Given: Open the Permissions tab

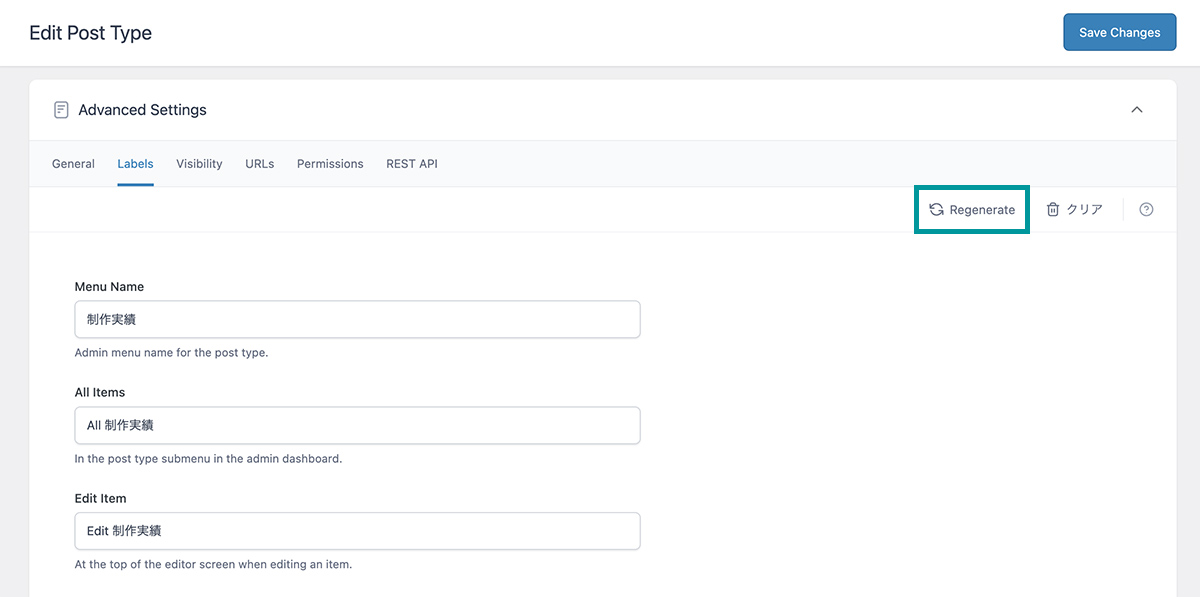Looking at the screenshot, I should (330, 164).
